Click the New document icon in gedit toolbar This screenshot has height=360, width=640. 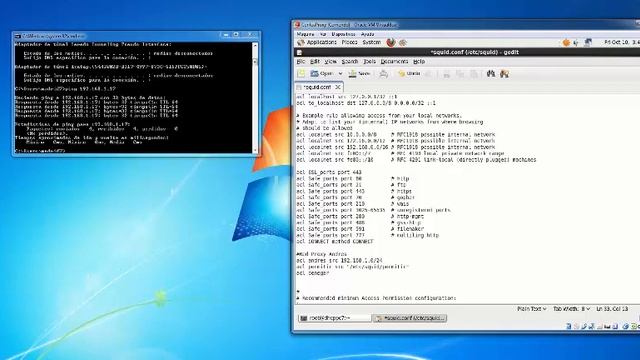pyautogui.click(x=301, y=73)
